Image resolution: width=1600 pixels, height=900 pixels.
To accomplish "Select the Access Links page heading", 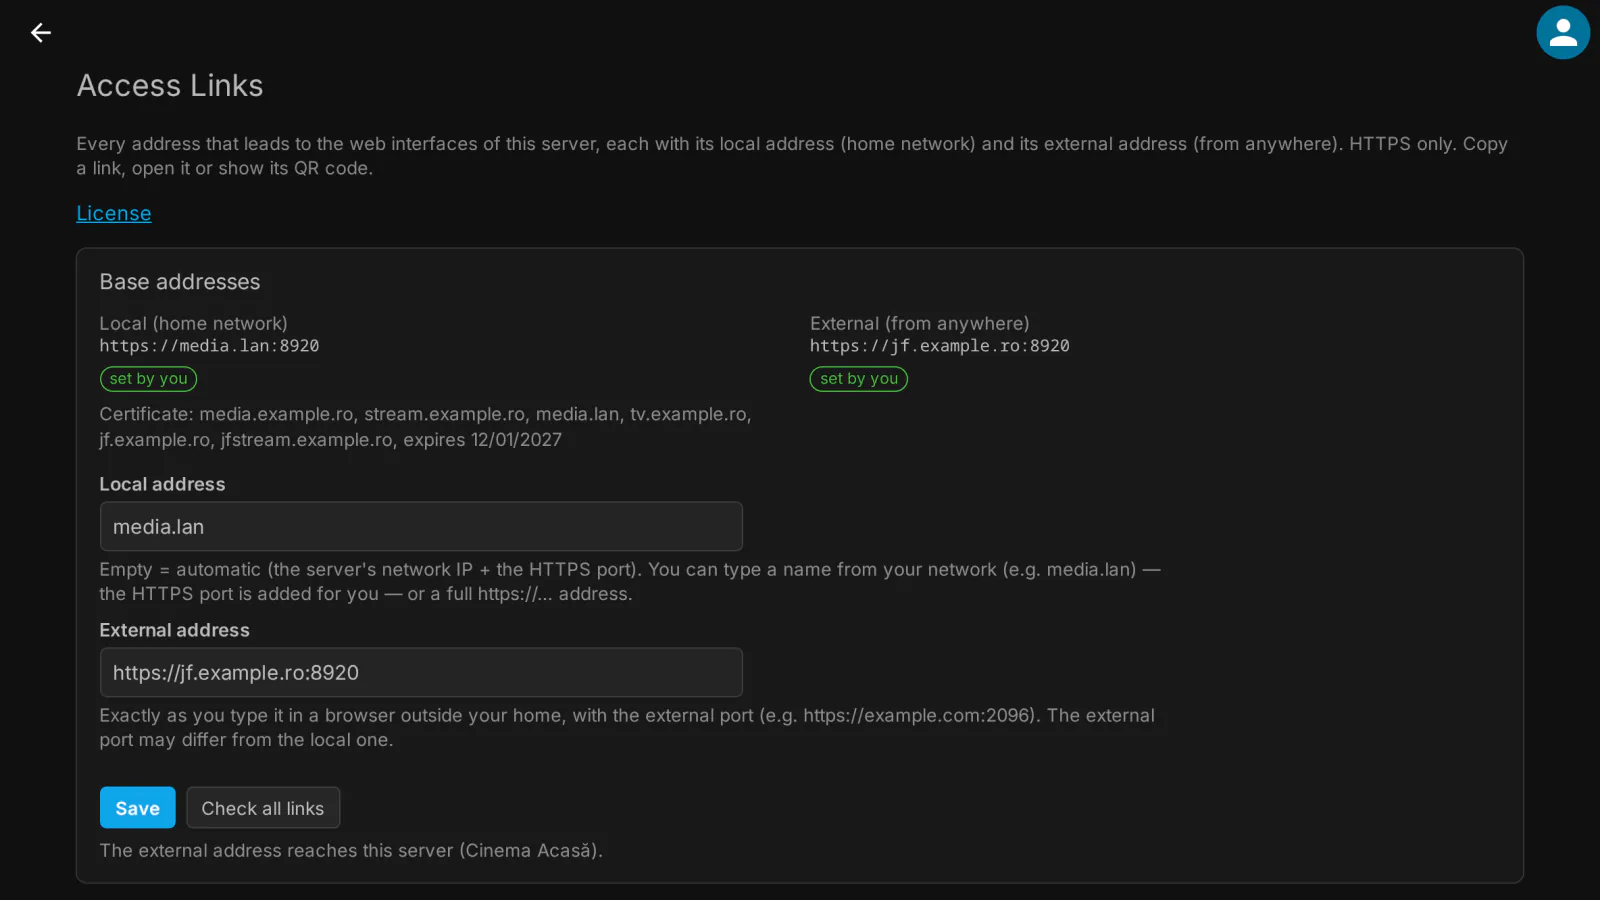I will coord(170,86).
